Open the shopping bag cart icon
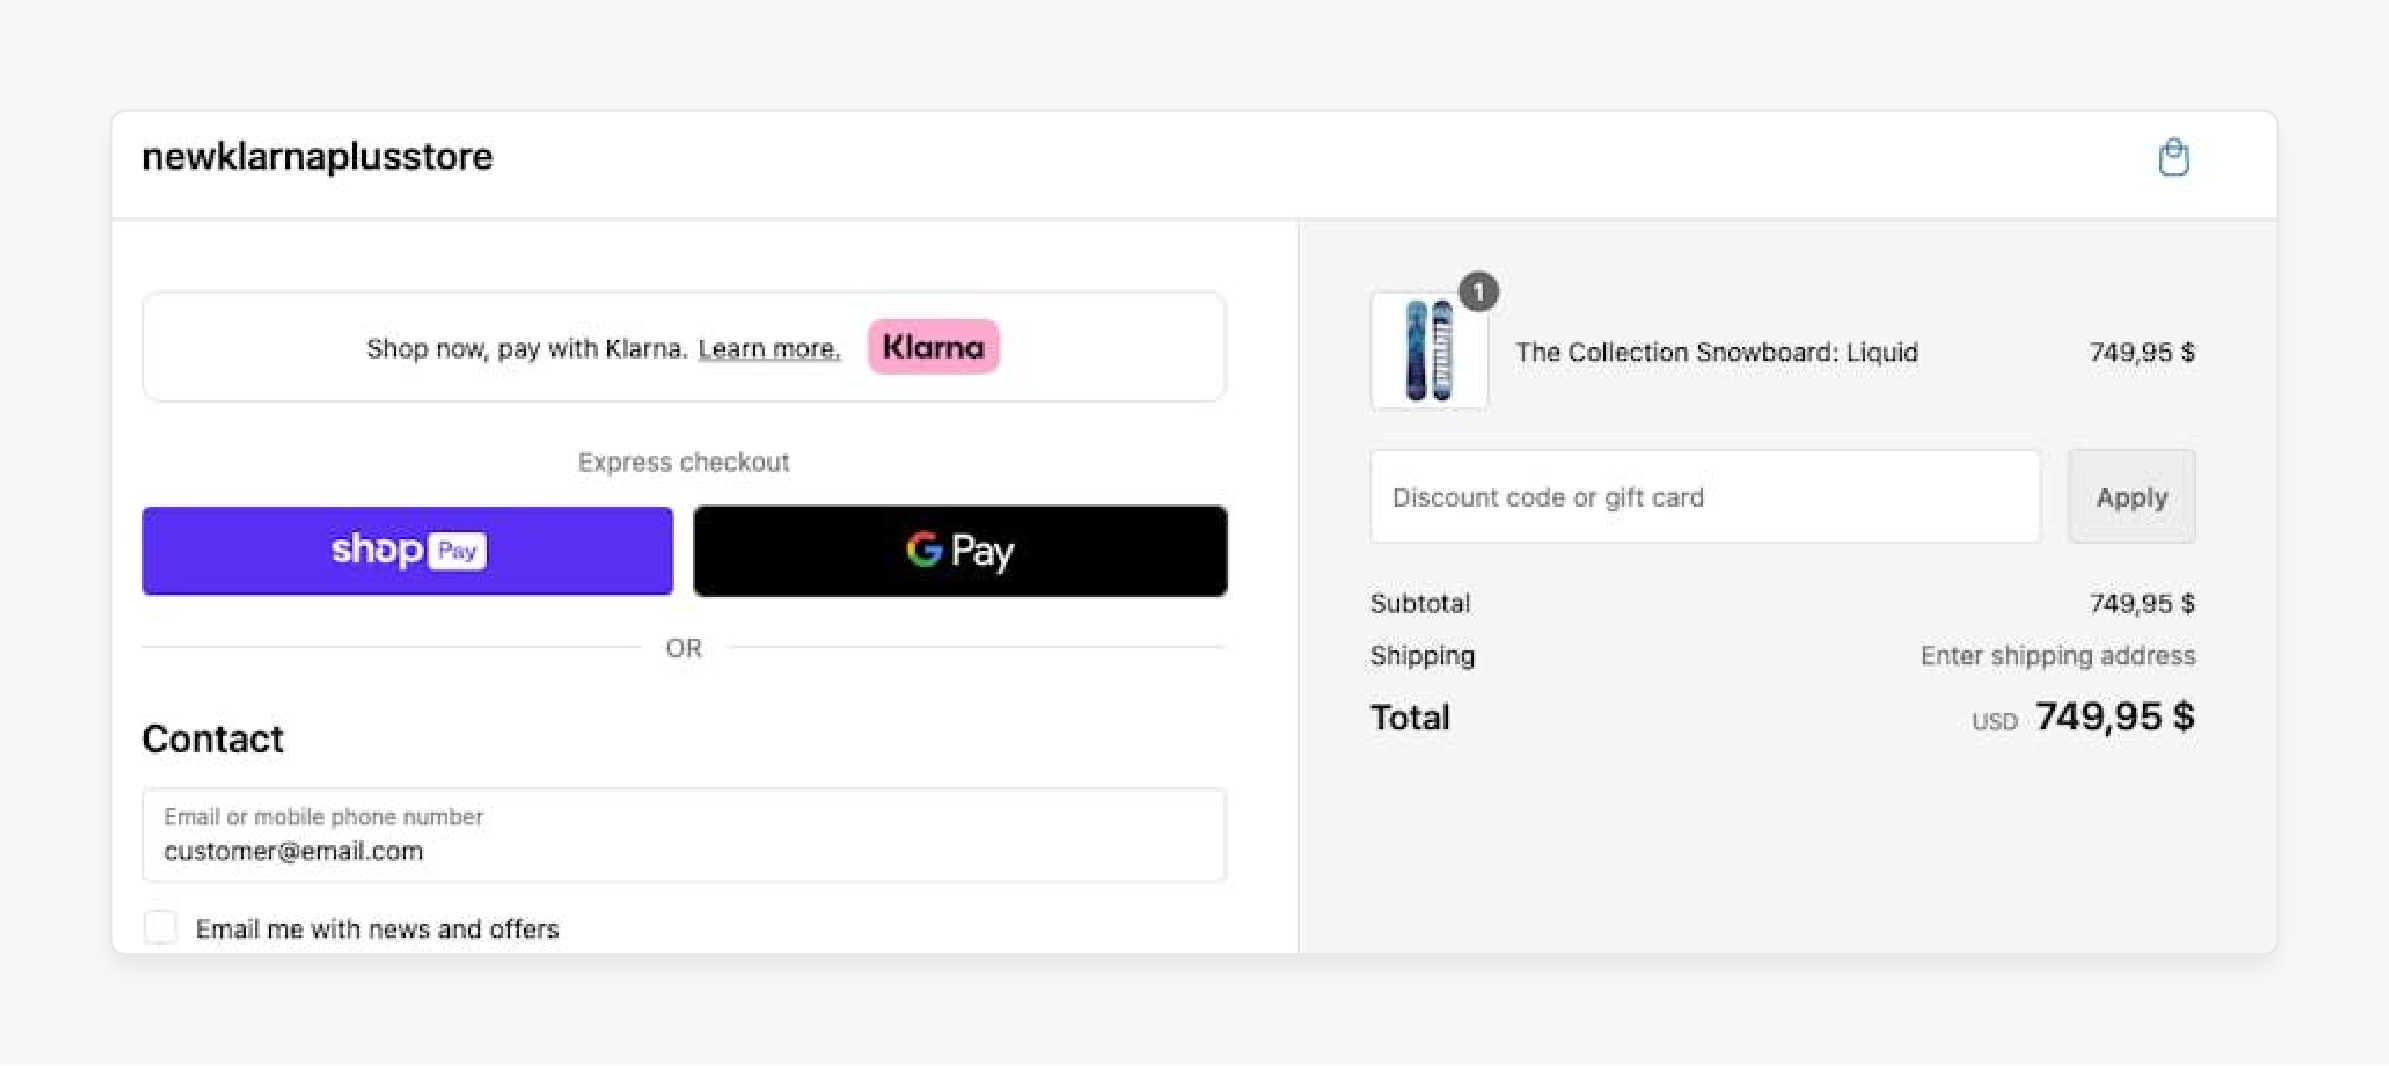Viewport: 2389px width, 1066px height. pyautogui.click(x=2173, y=157)
